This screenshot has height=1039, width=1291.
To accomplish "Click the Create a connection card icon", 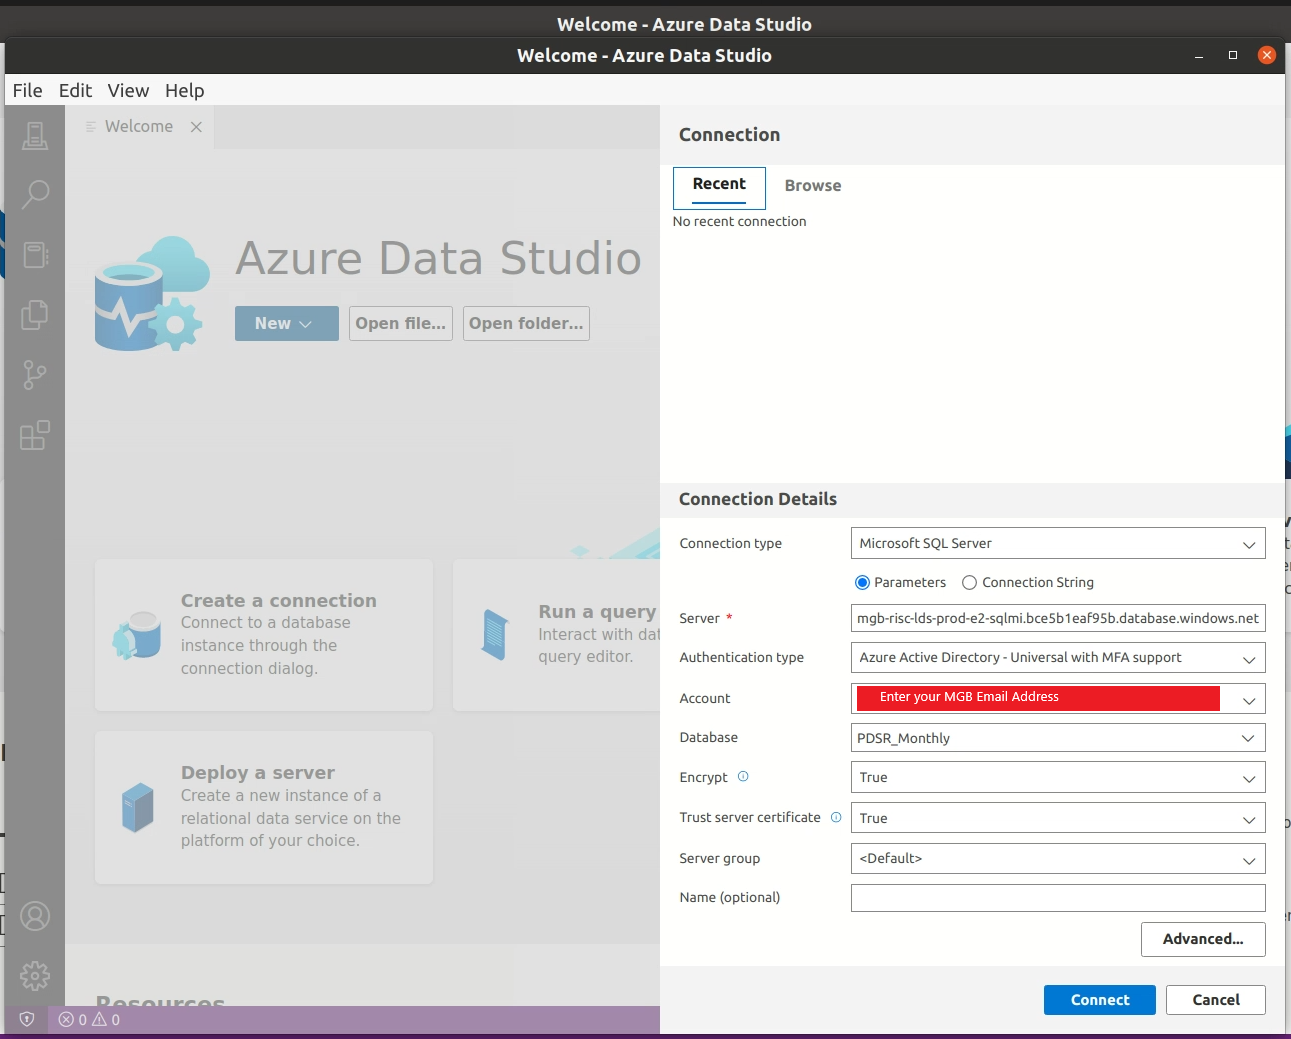I will click(137, 635).
